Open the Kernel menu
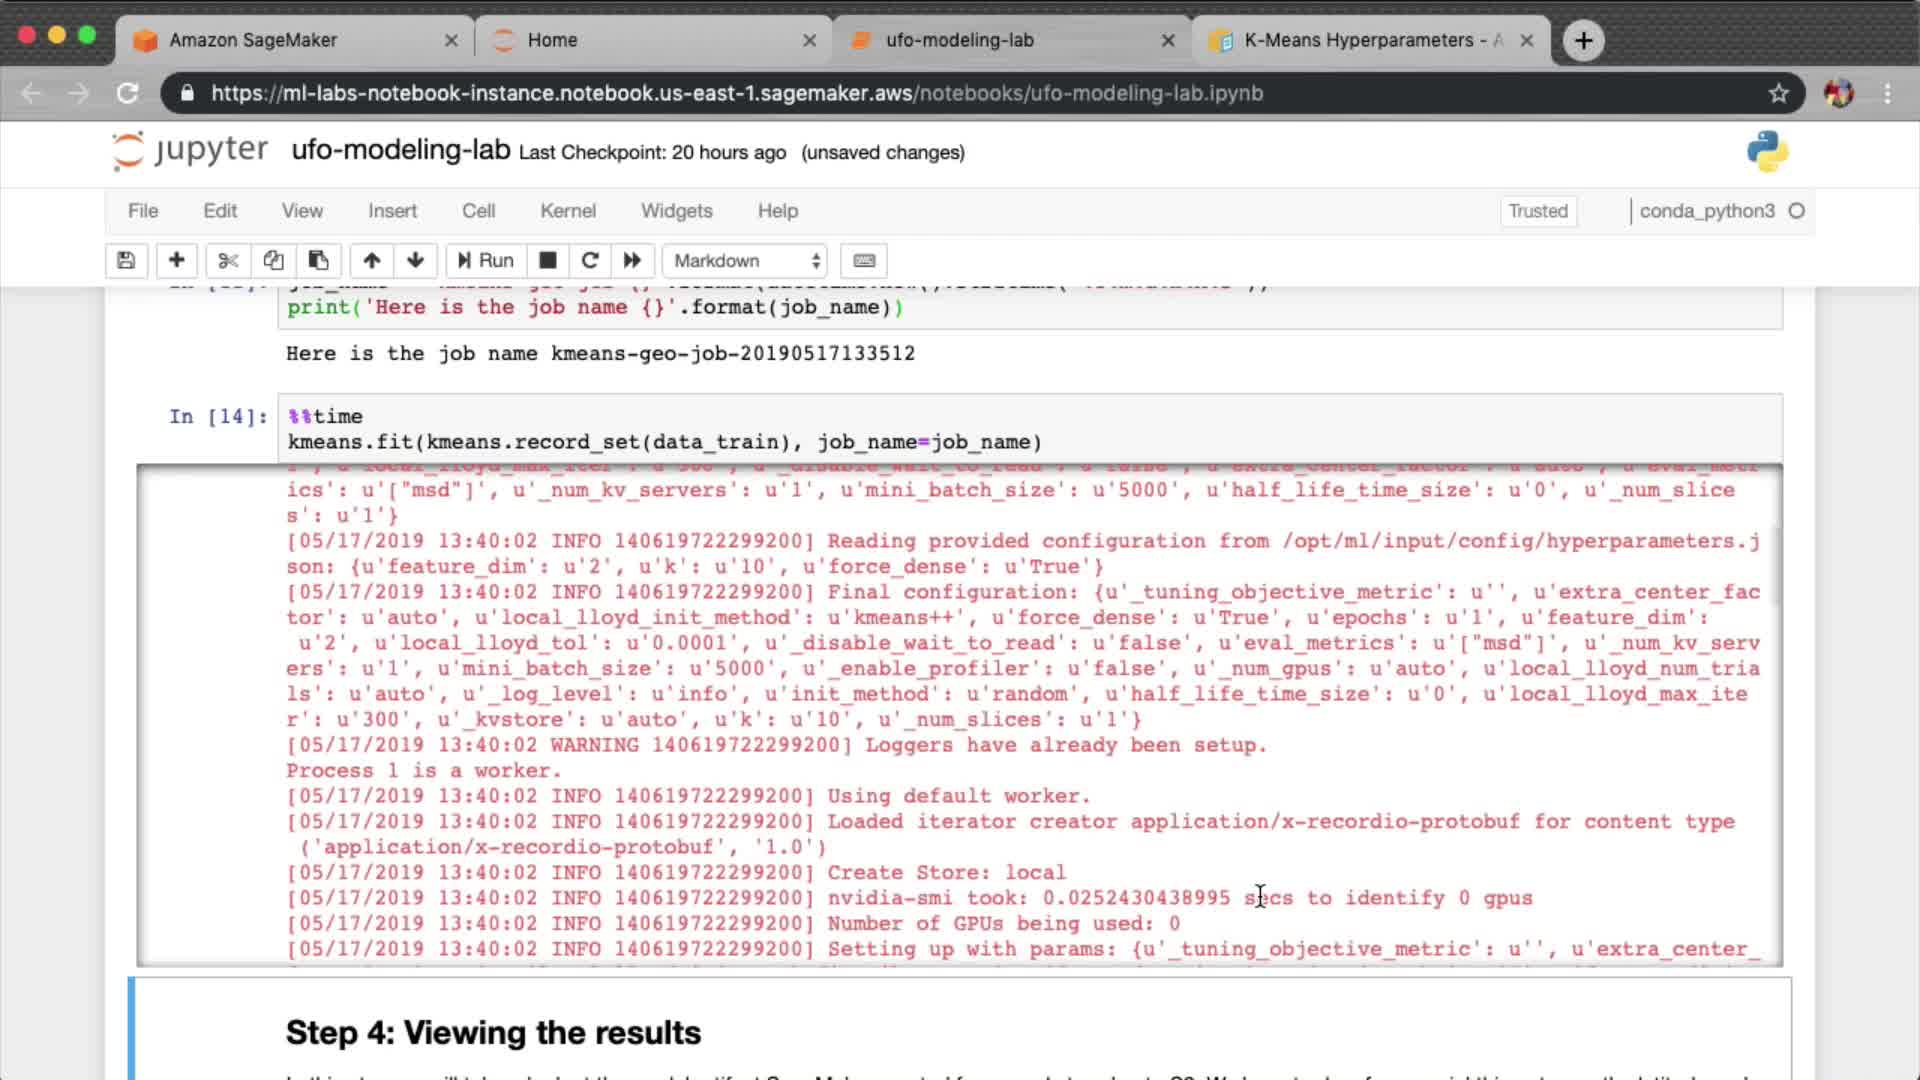The width and height of the screenshot is (1920, 1080). click(x=567, y=211)
